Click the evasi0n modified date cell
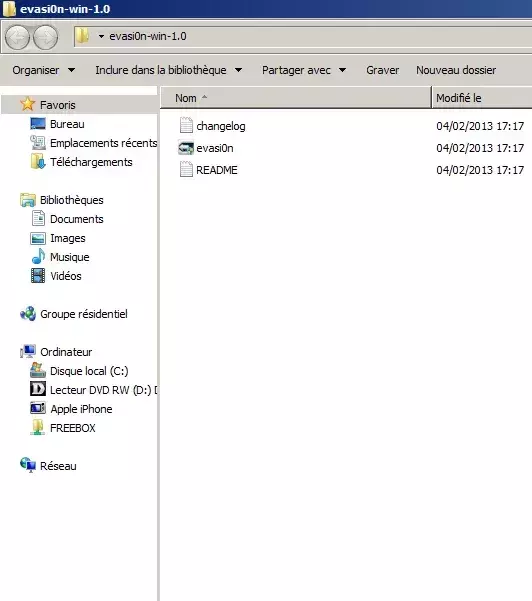Screen dimensions: 532x601 [x=480, y=148]
